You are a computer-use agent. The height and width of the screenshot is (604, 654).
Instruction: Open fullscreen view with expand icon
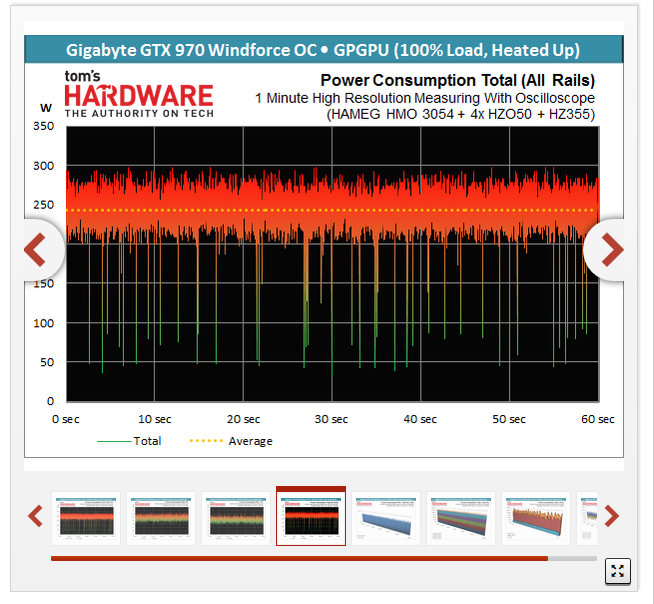click(617, 571)
